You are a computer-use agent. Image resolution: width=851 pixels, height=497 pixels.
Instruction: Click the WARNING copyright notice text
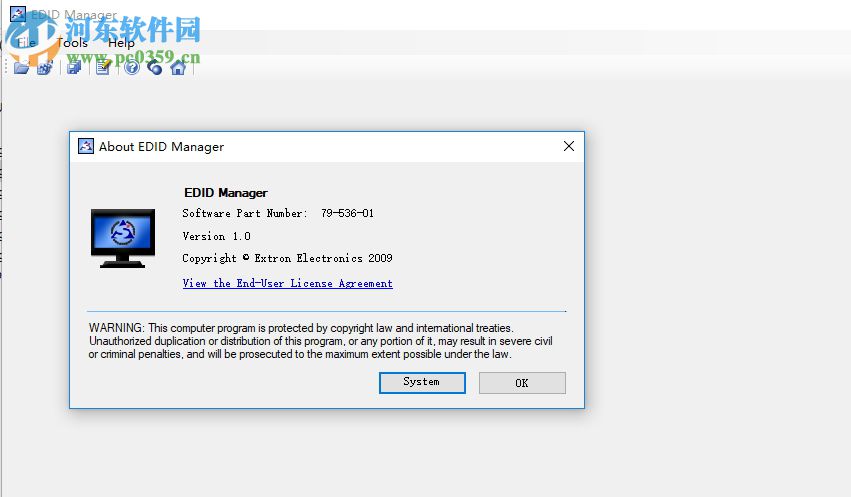coord(321,341)
